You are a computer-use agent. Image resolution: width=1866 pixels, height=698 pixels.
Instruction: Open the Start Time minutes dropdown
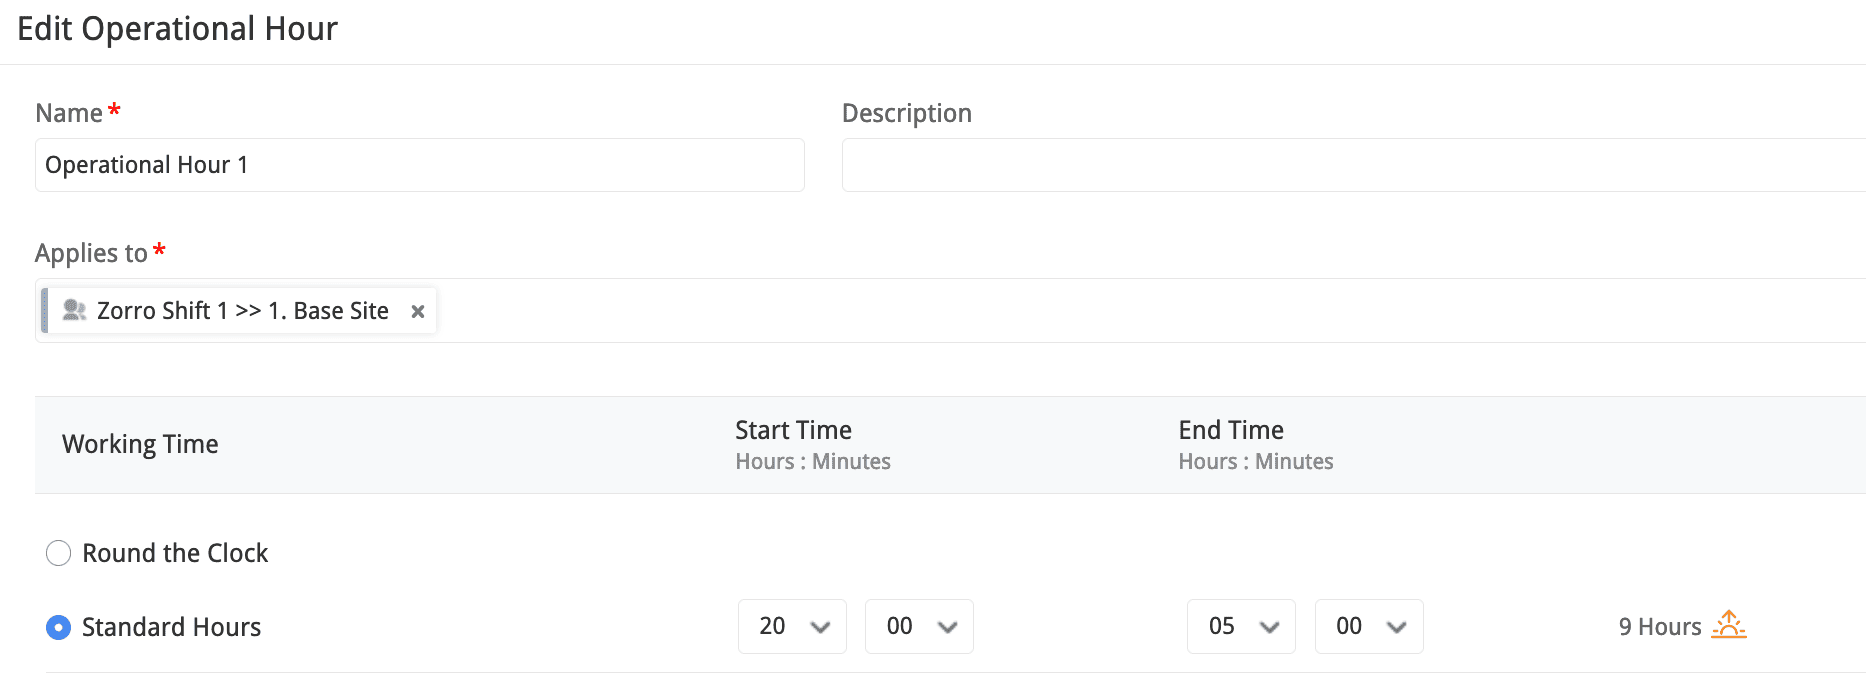919,627
